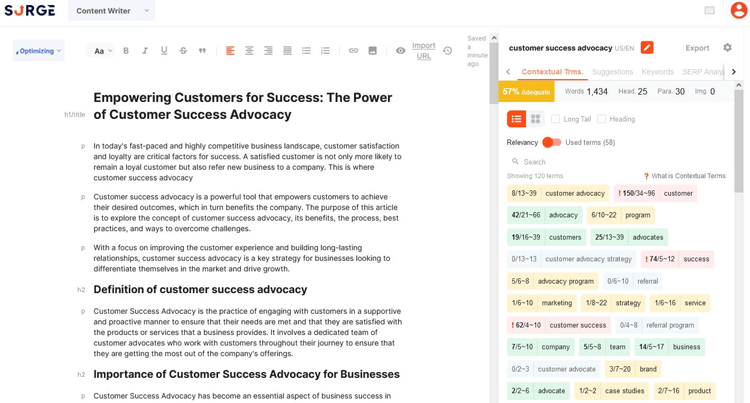Expand the Optimizing status dropdown
Viewport: 750px width, 403px height.
[38, 51]
